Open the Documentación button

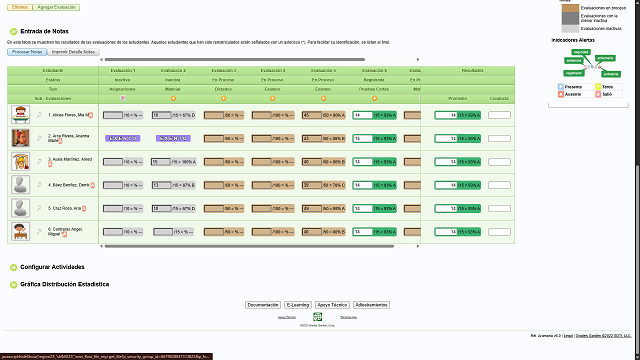[x=263, y=305]
